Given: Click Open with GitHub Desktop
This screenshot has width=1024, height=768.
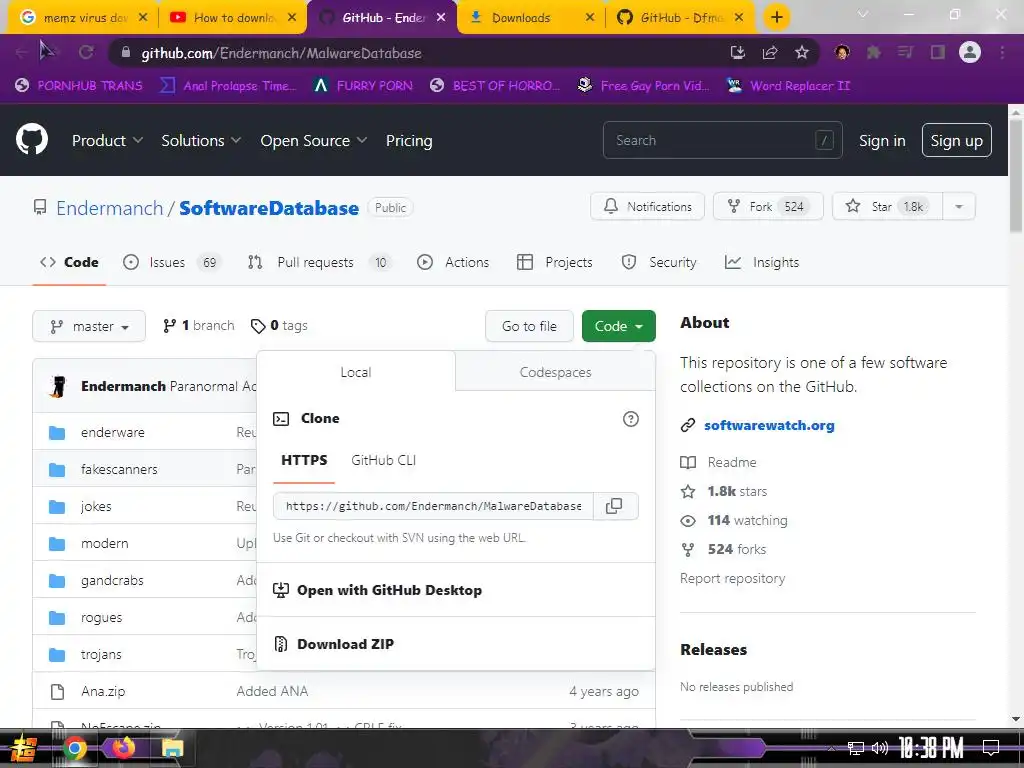Looking at the screenshot, I should (389, 590).
